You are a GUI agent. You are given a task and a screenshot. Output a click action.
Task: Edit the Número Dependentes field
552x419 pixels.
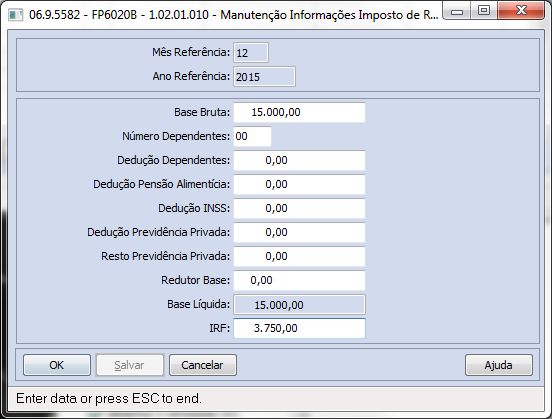(252, 136)
